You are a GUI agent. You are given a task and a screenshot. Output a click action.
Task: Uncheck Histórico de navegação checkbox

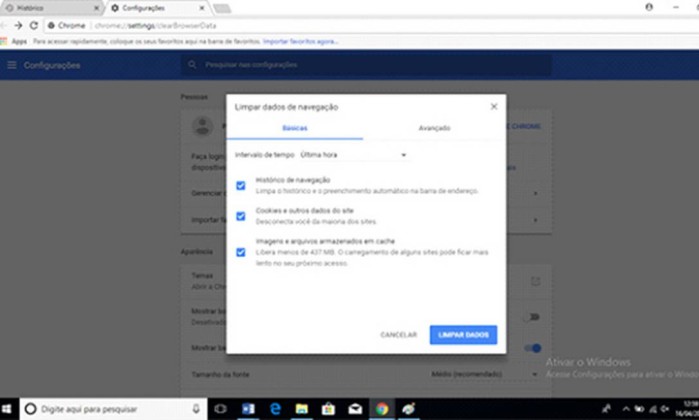(x=240, y=185)
